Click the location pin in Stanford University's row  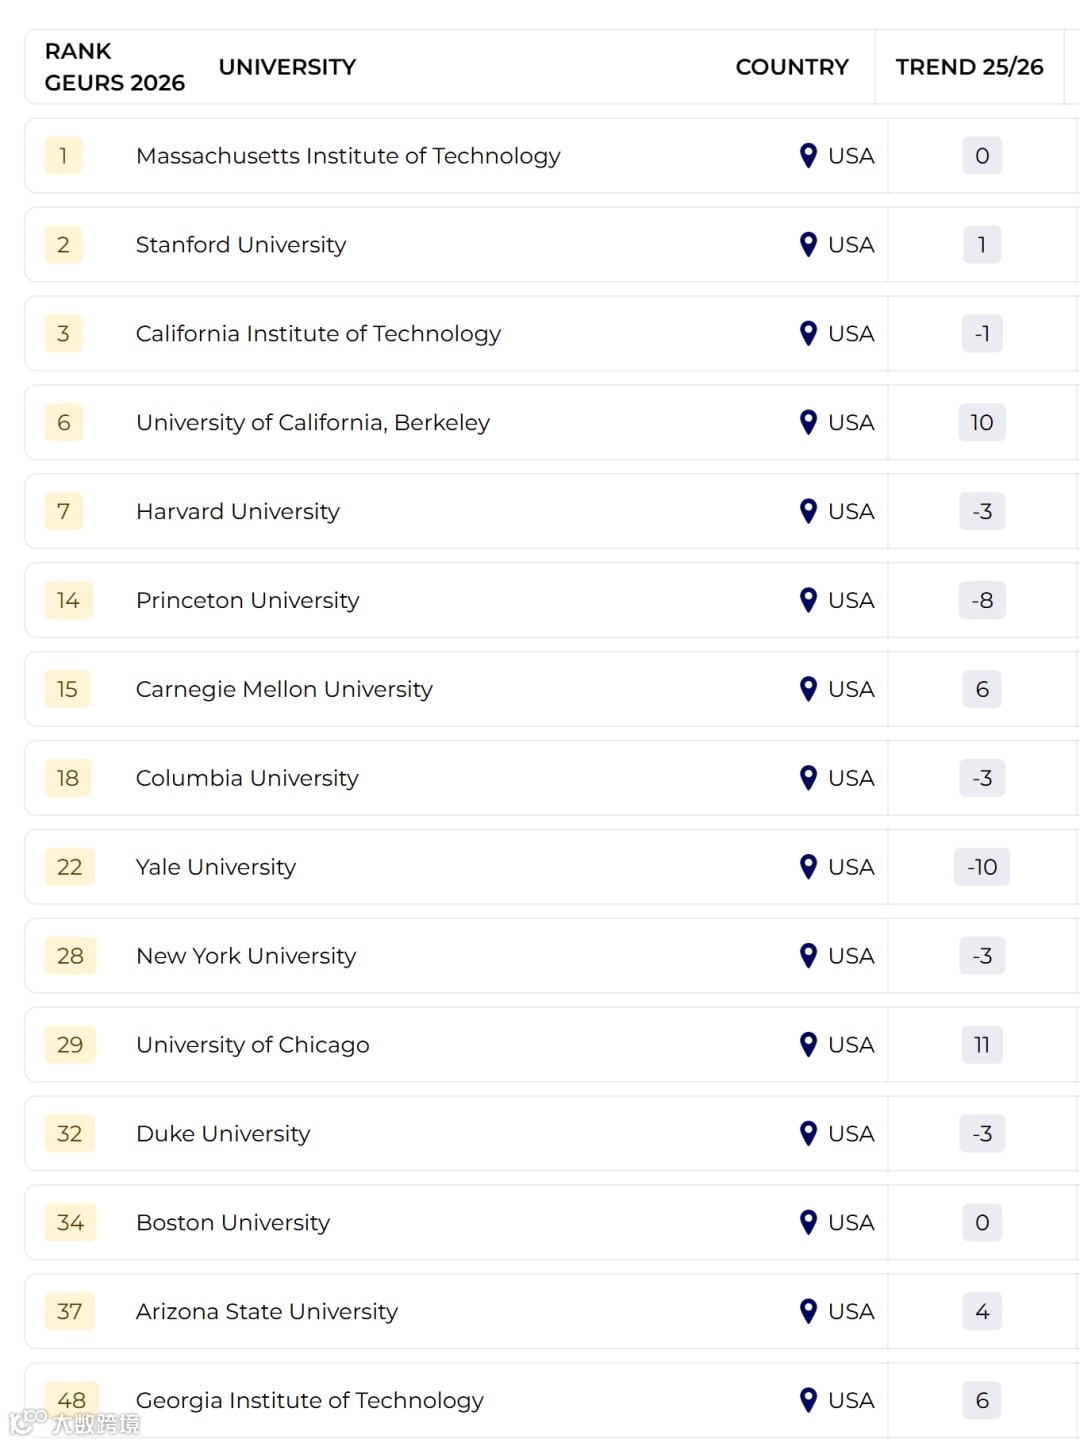tap(809, 245)
